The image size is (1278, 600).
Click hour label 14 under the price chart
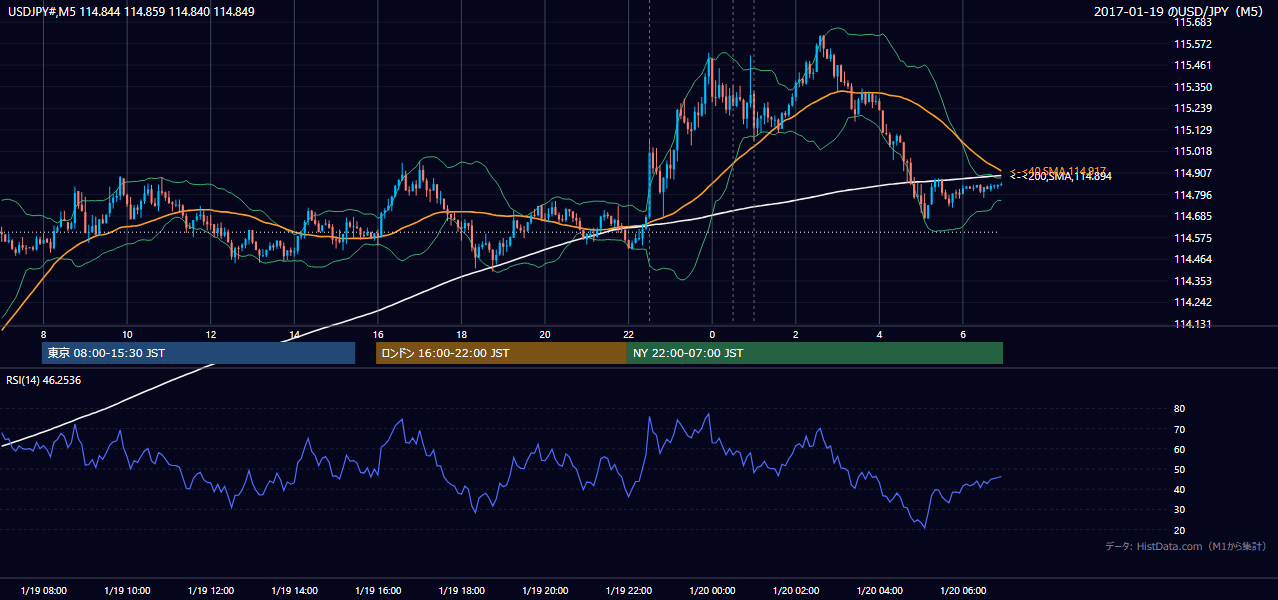pos(294,333)
